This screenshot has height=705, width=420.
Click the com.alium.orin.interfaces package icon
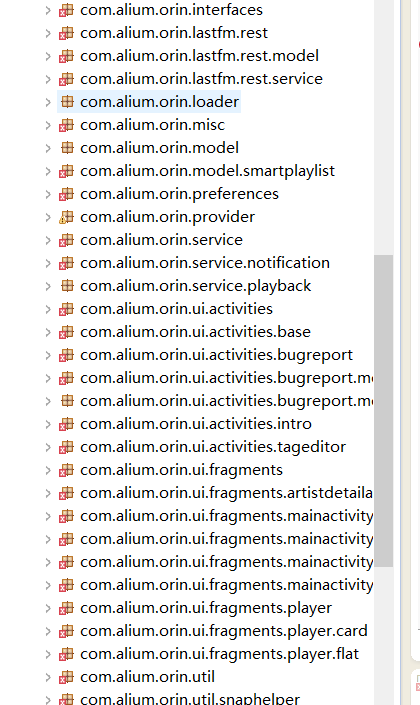[x=67, y=9]
